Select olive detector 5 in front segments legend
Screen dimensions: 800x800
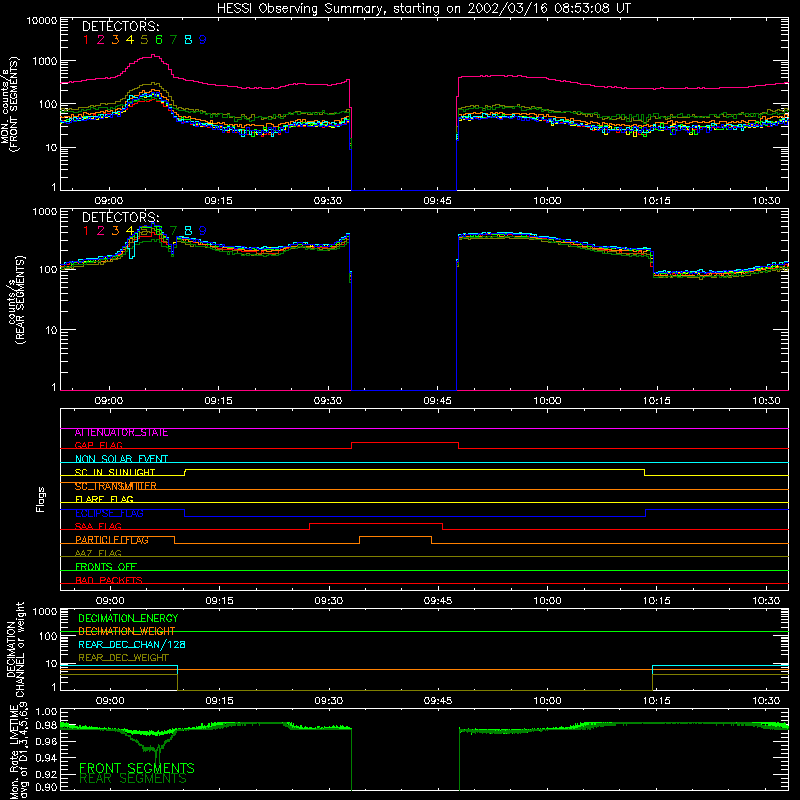(x=144, y=40)
